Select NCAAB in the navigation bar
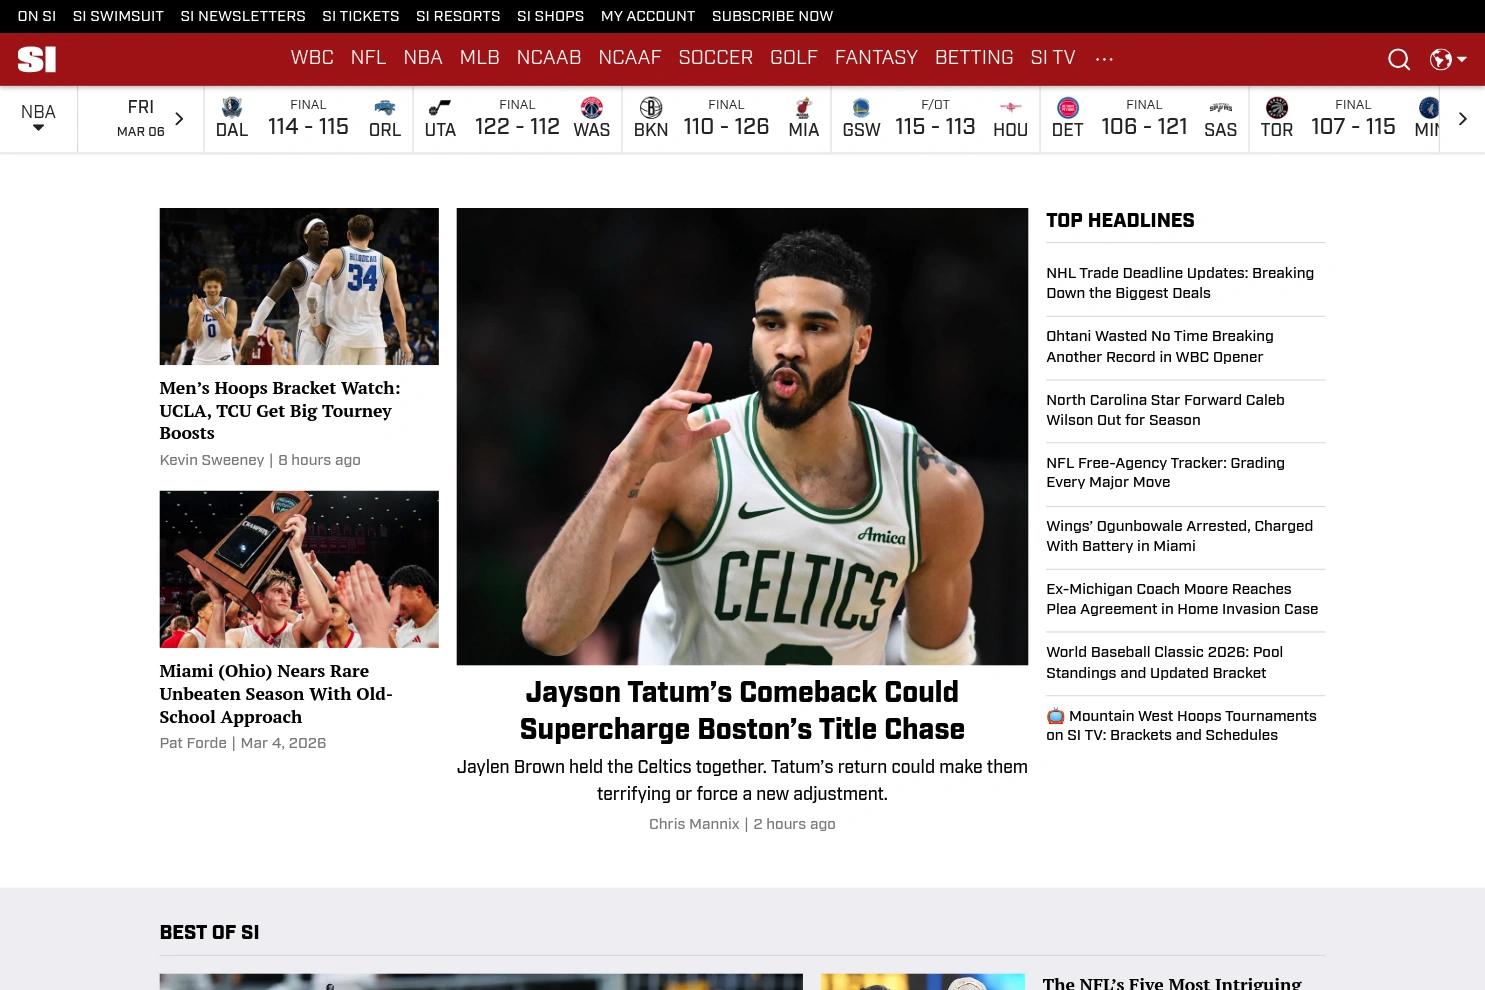Viewport: 1485px width, 990px height. pyautogui.click(x=549, y=58)
